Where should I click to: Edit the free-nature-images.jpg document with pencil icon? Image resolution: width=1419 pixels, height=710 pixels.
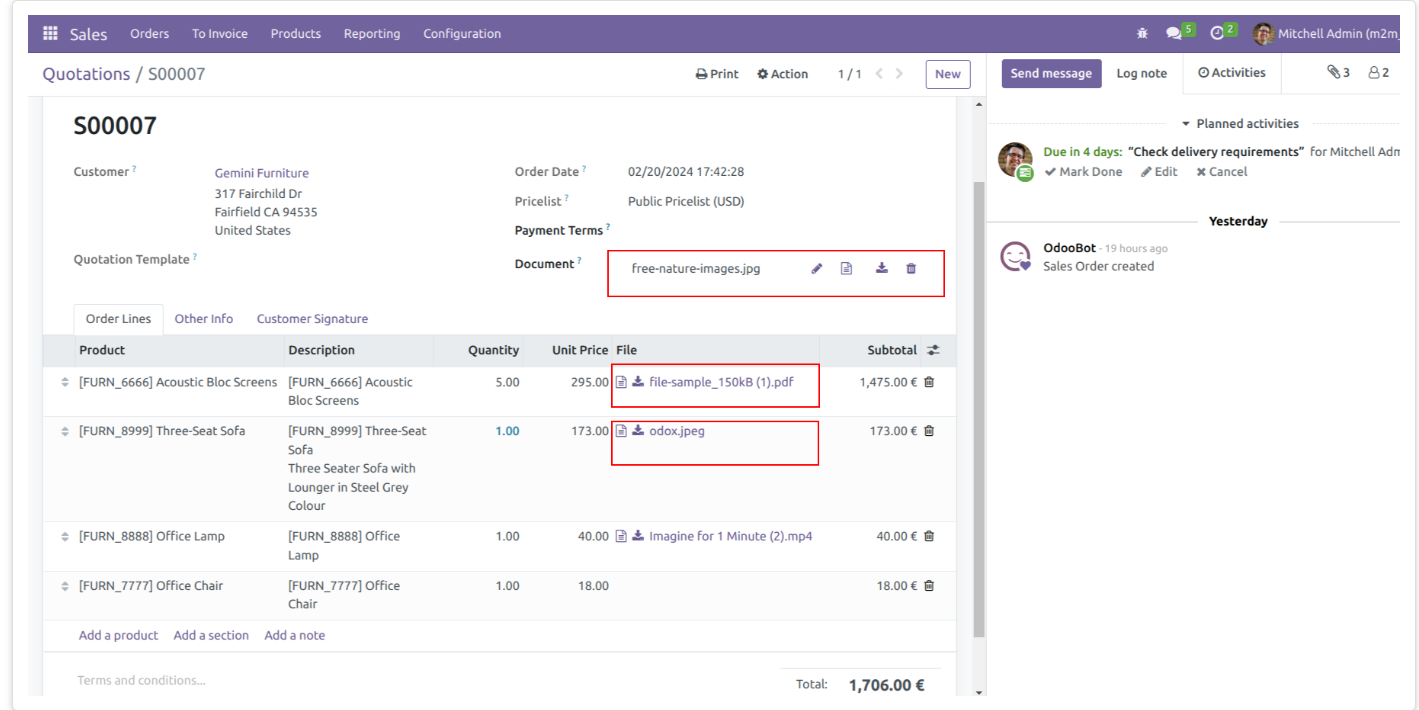pos(816,268)
